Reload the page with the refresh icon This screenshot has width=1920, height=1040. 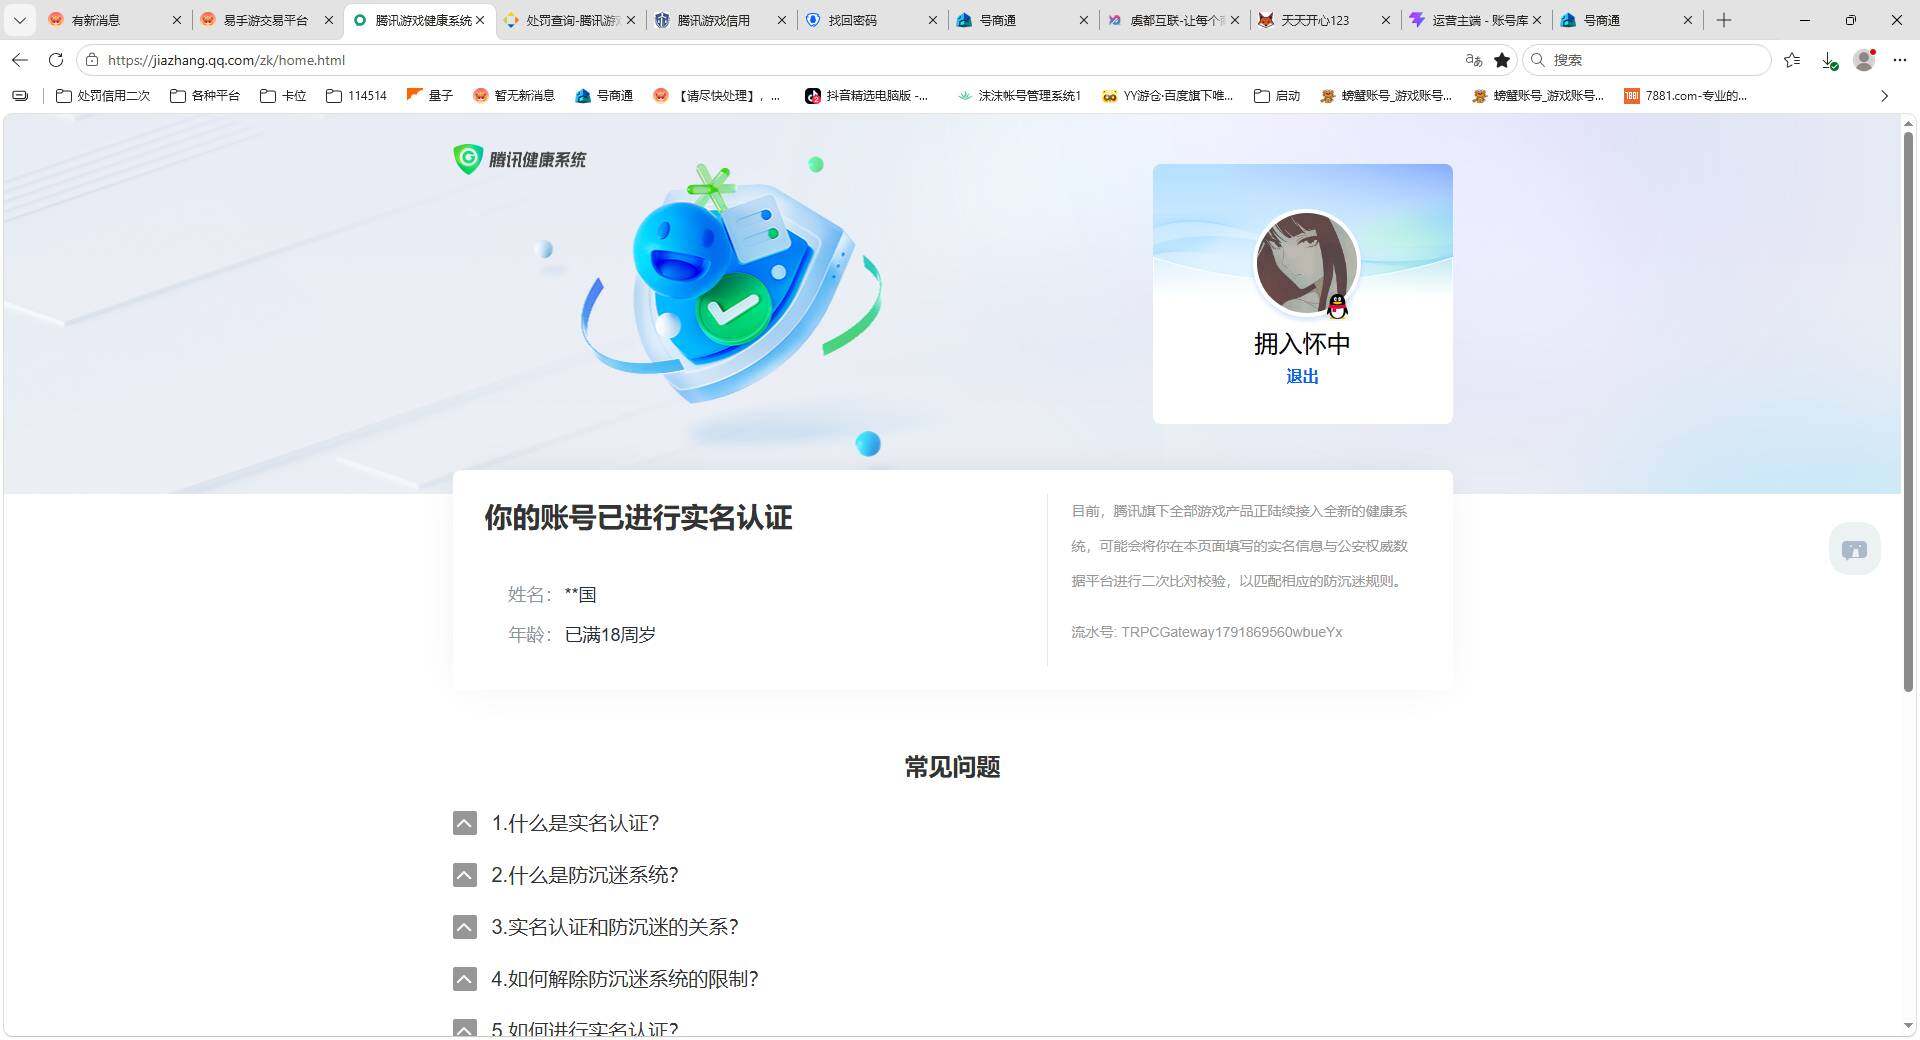pos(56,60)
